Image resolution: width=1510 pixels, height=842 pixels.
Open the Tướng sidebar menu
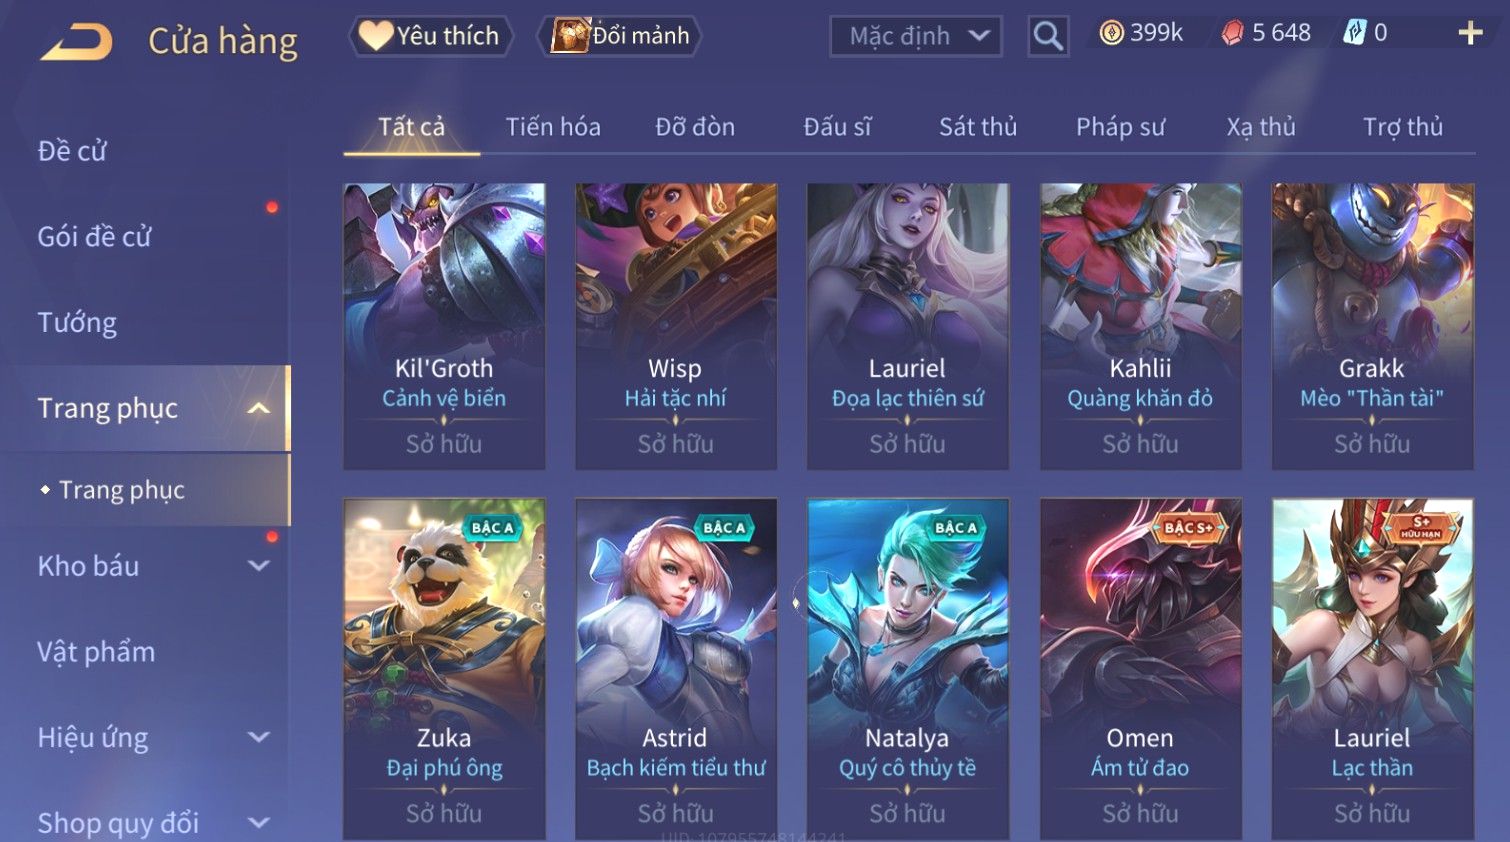point(77,323)
